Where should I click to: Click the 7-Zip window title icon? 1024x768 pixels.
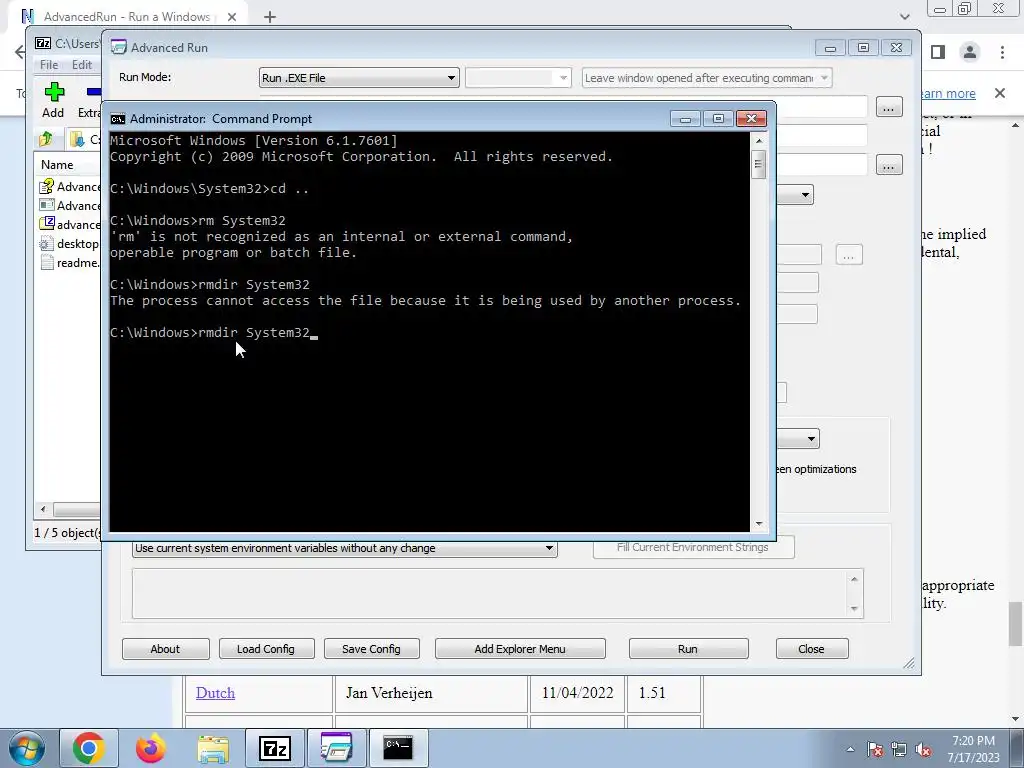[43, 43]
